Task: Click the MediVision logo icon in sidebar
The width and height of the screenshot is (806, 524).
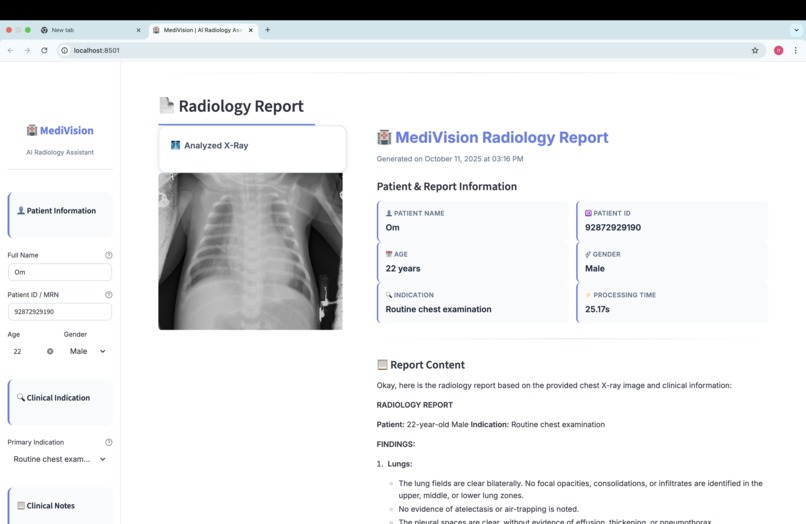Action: click(32, 130)
